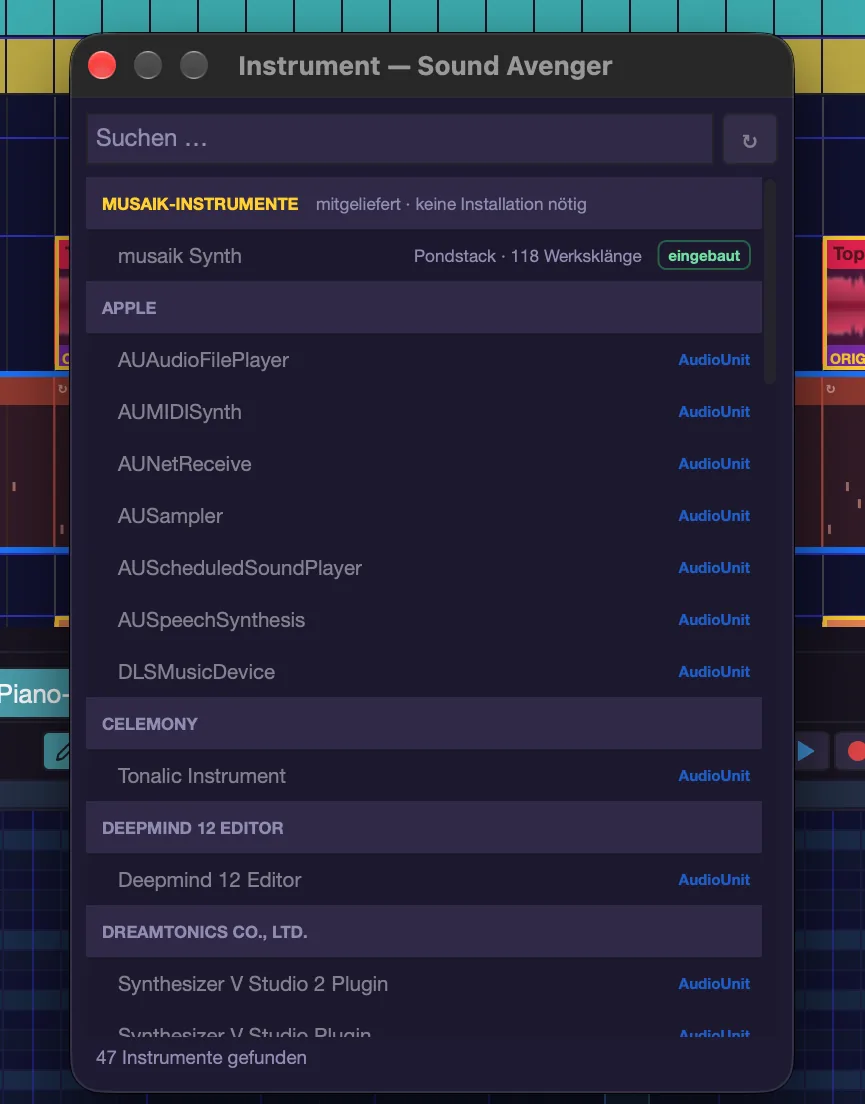This screenshot has height=1104, width=865.
Task: Click the CELEMONY group header
Action: pos(424,724)
